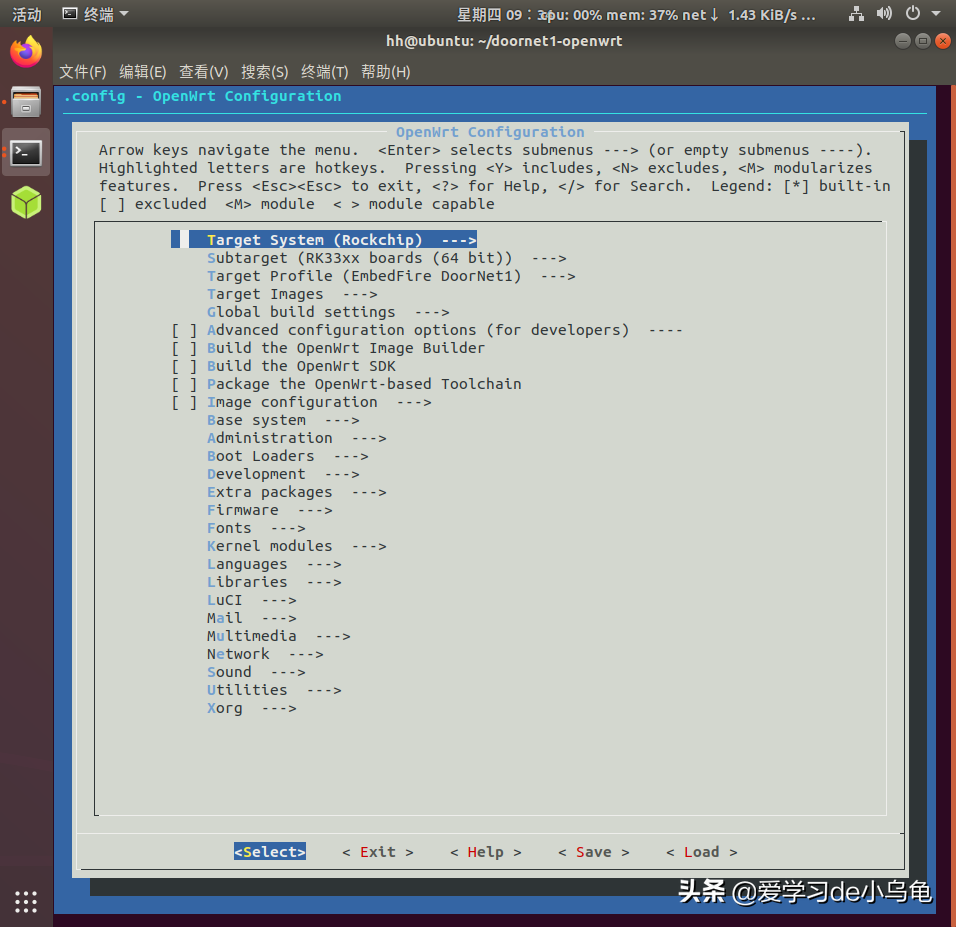The image size is (956, 927).
Task: Open the Files app in the dock
Action: click(25, 100)
